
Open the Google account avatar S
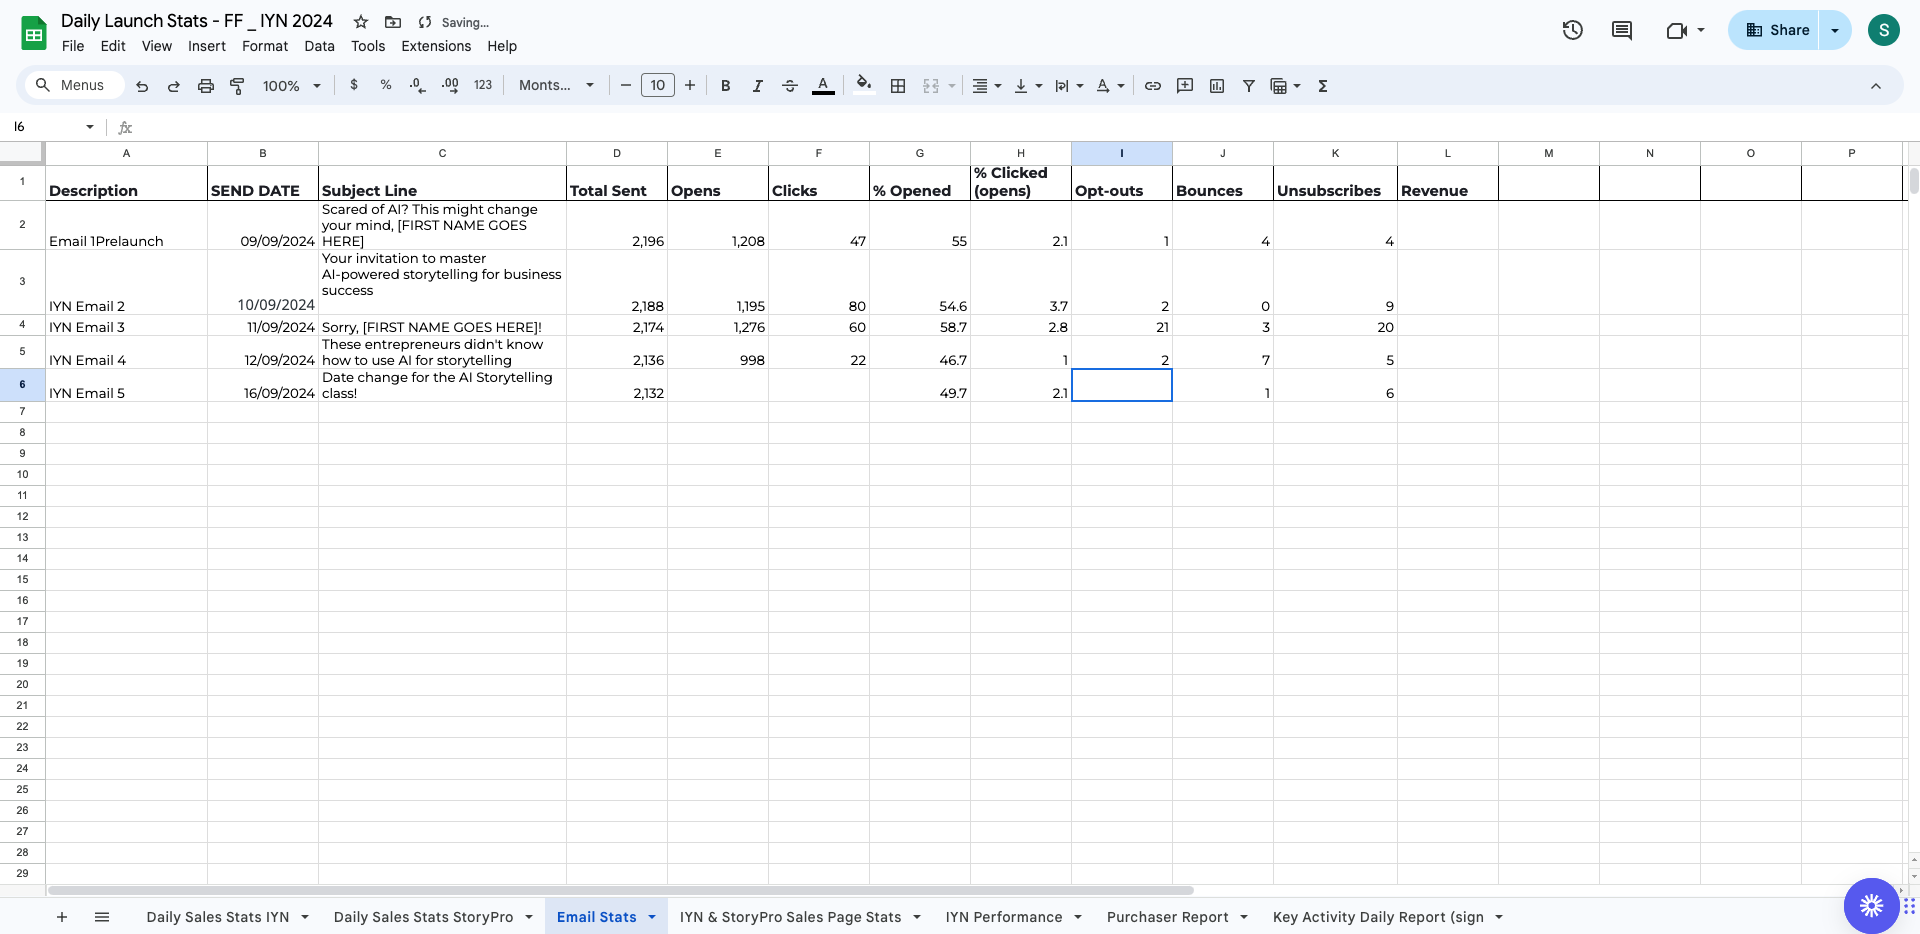pyautogui.click(x=1884, y=30)
